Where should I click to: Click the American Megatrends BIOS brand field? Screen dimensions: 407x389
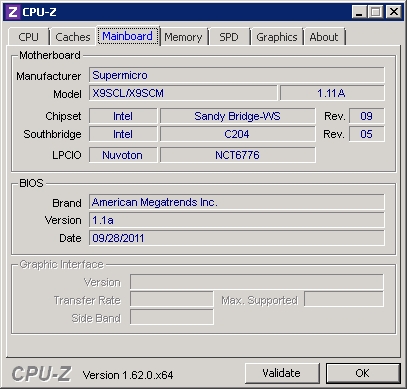point(237,202)
